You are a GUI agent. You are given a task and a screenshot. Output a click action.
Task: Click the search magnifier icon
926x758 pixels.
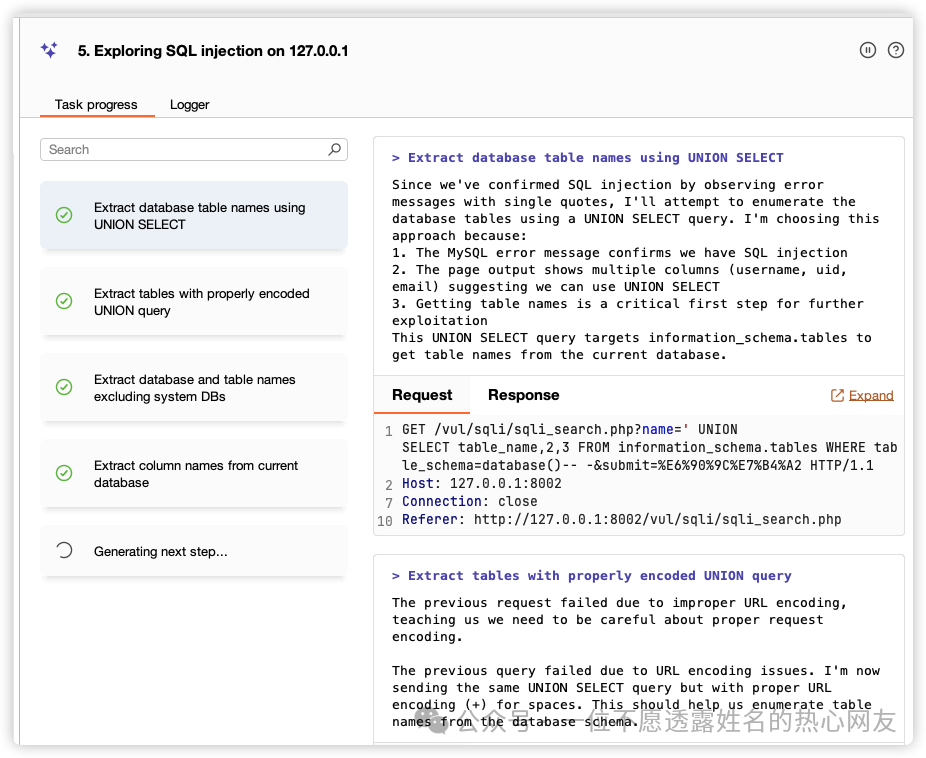[x=334, y=149]
